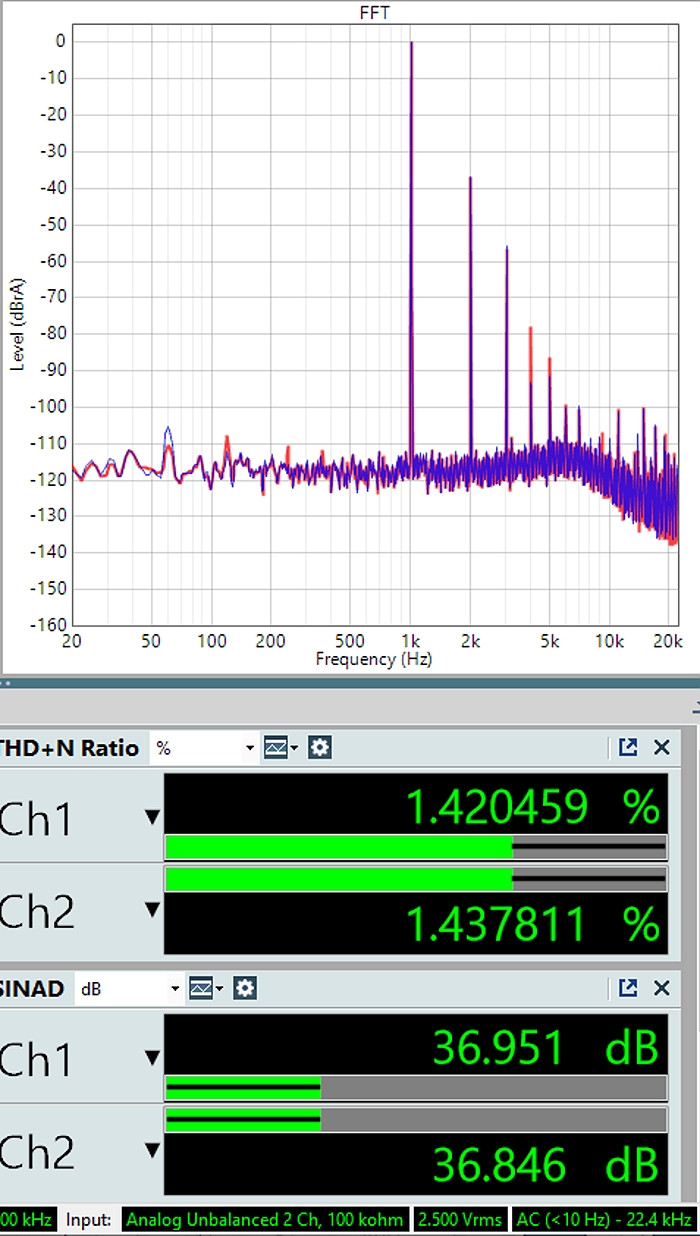Pop out the SINAD panel

coord(628,988)
